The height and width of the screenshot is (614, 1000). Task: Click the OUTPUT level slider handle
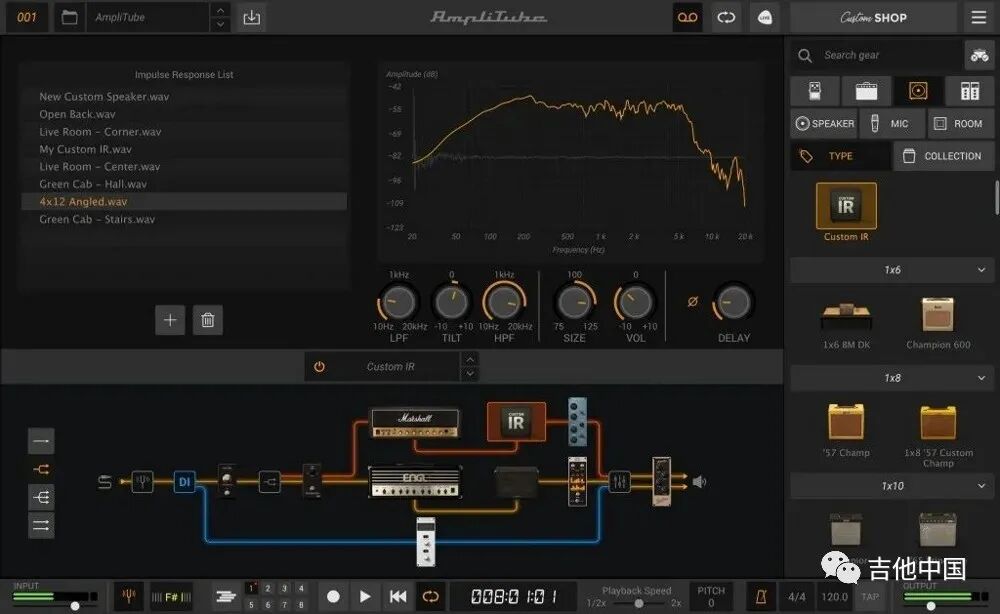931,606
